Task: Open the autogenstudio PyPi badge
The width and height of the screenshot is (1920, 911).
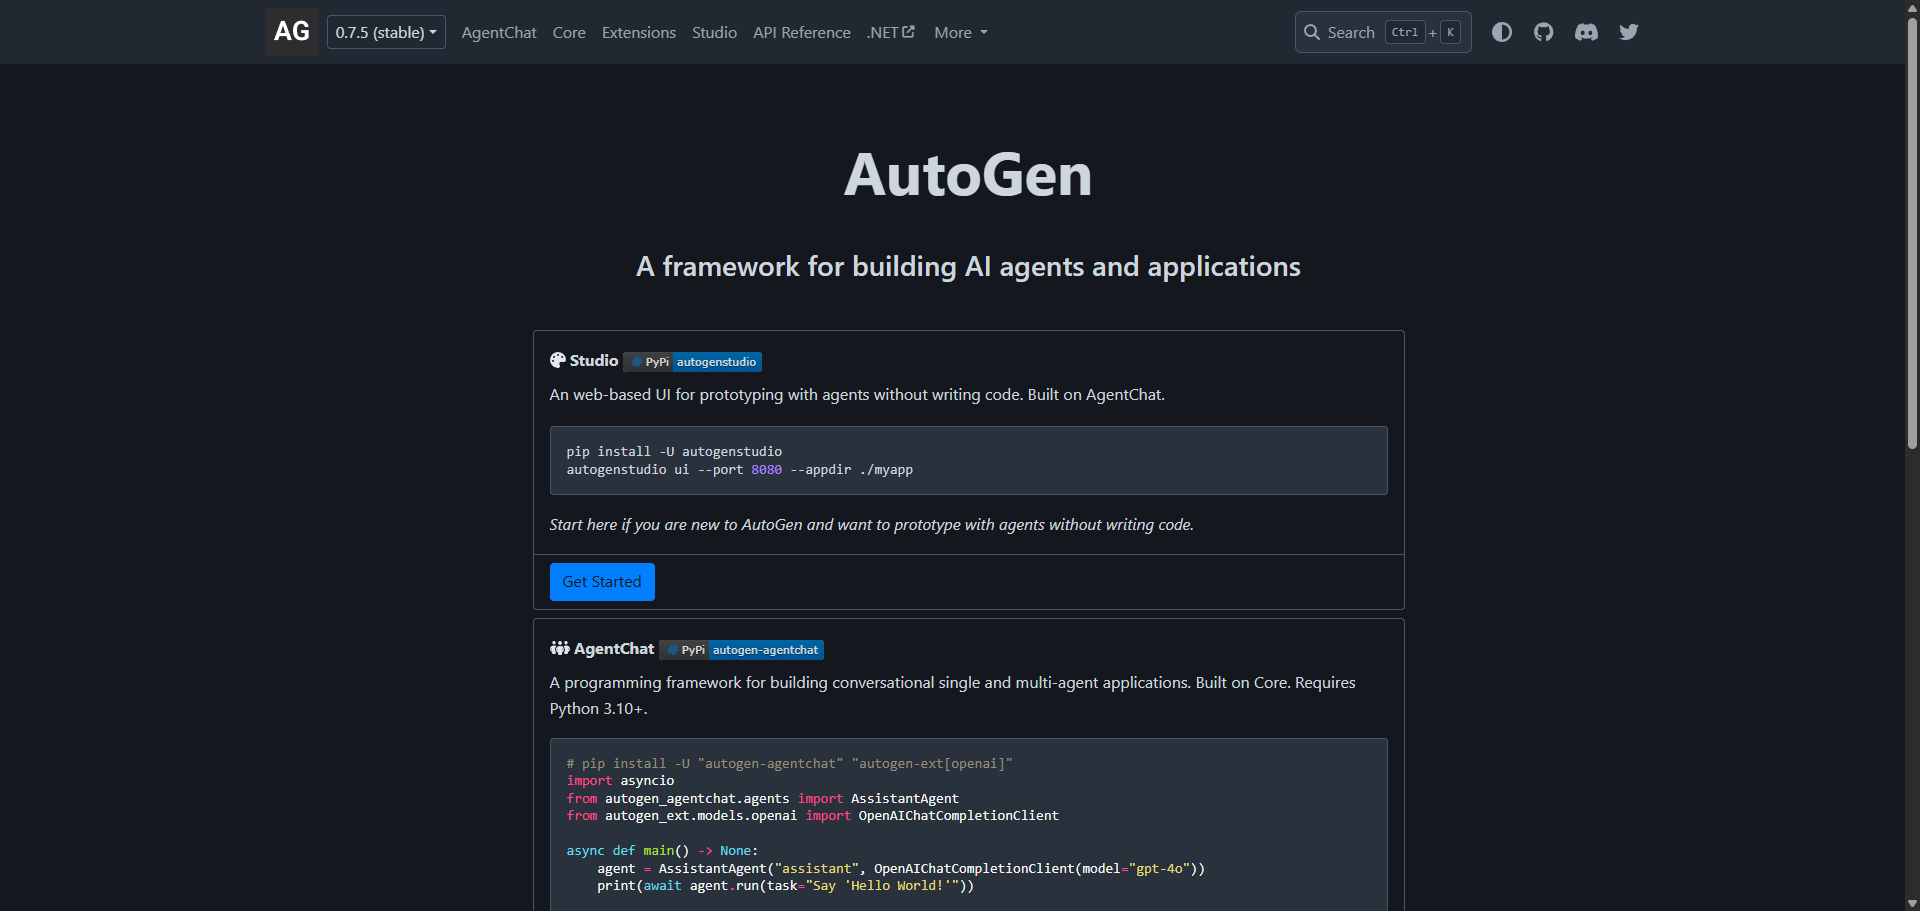Action: [692, 362]
